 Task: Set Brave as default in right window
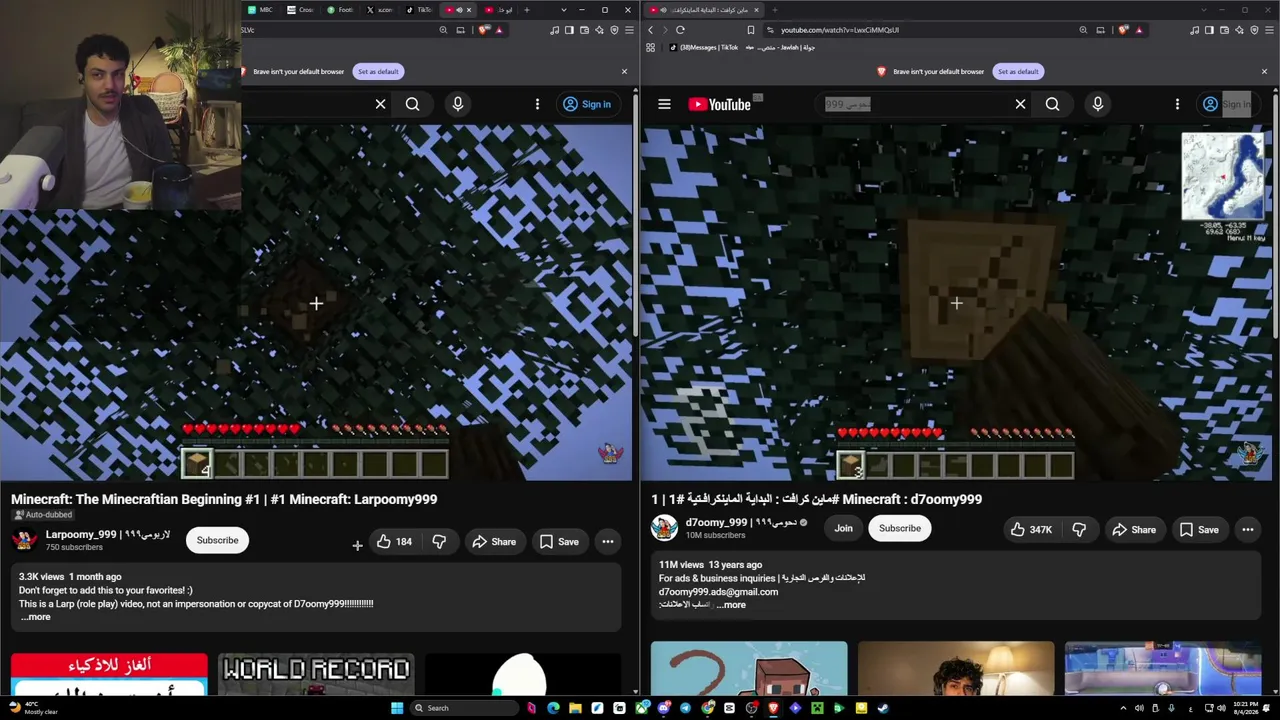click(1018, 72)
